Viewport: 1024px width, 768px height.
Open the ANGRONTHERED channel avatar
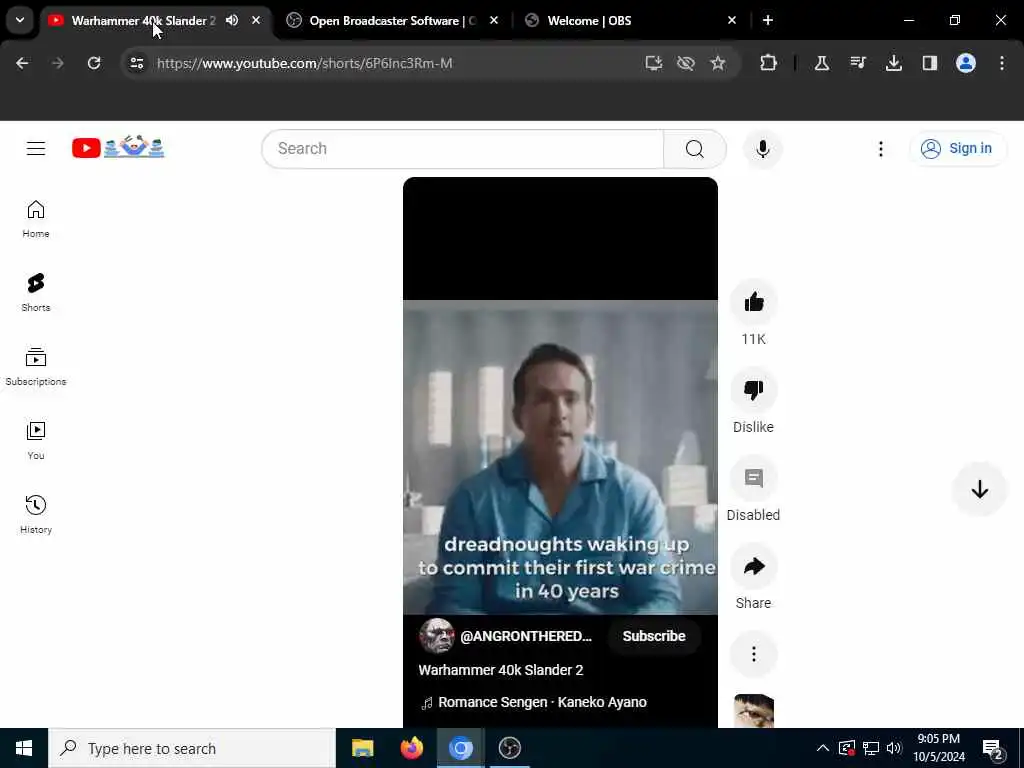[x=437, y=636]
